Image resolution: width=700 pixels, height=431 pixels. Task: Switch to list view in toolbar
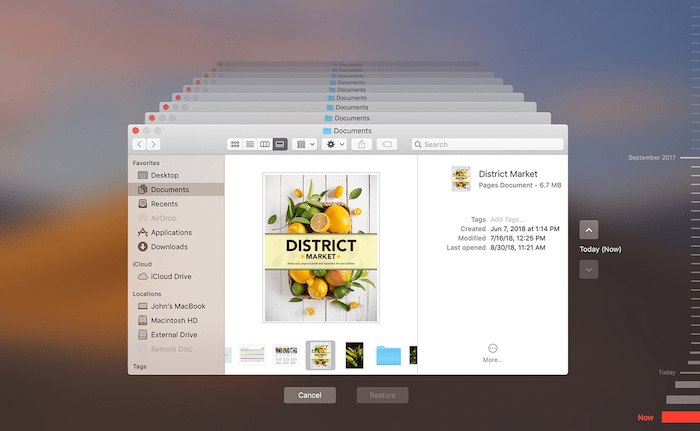point(250,144)
